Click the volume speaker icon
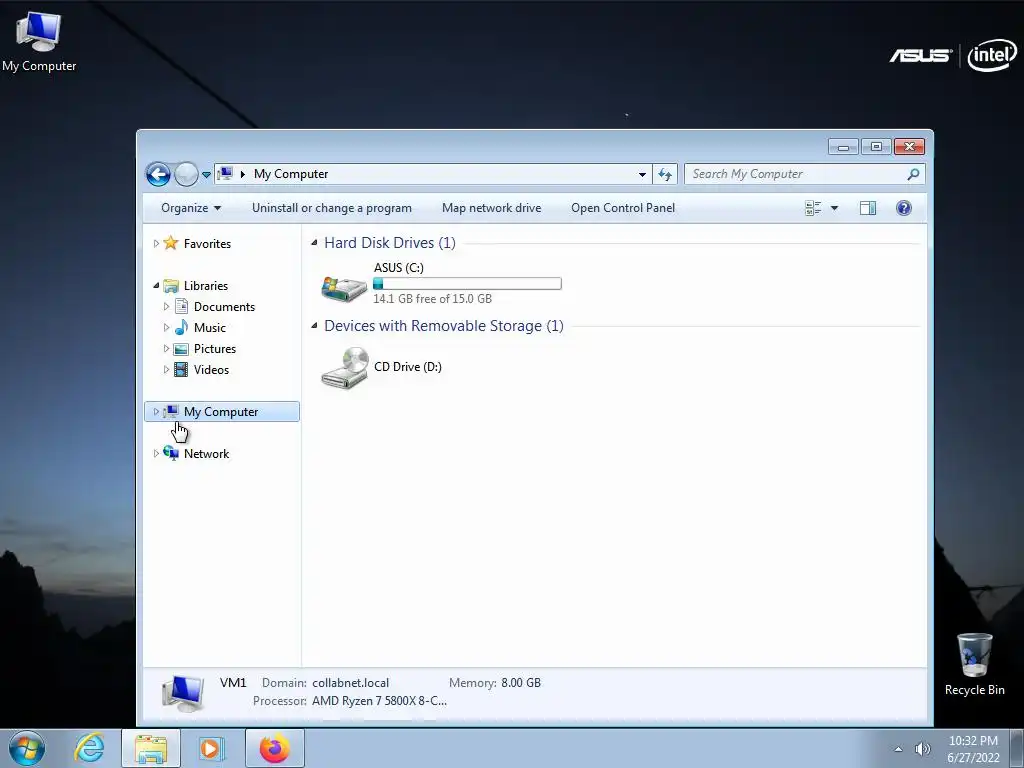 (x=922, y=749)
